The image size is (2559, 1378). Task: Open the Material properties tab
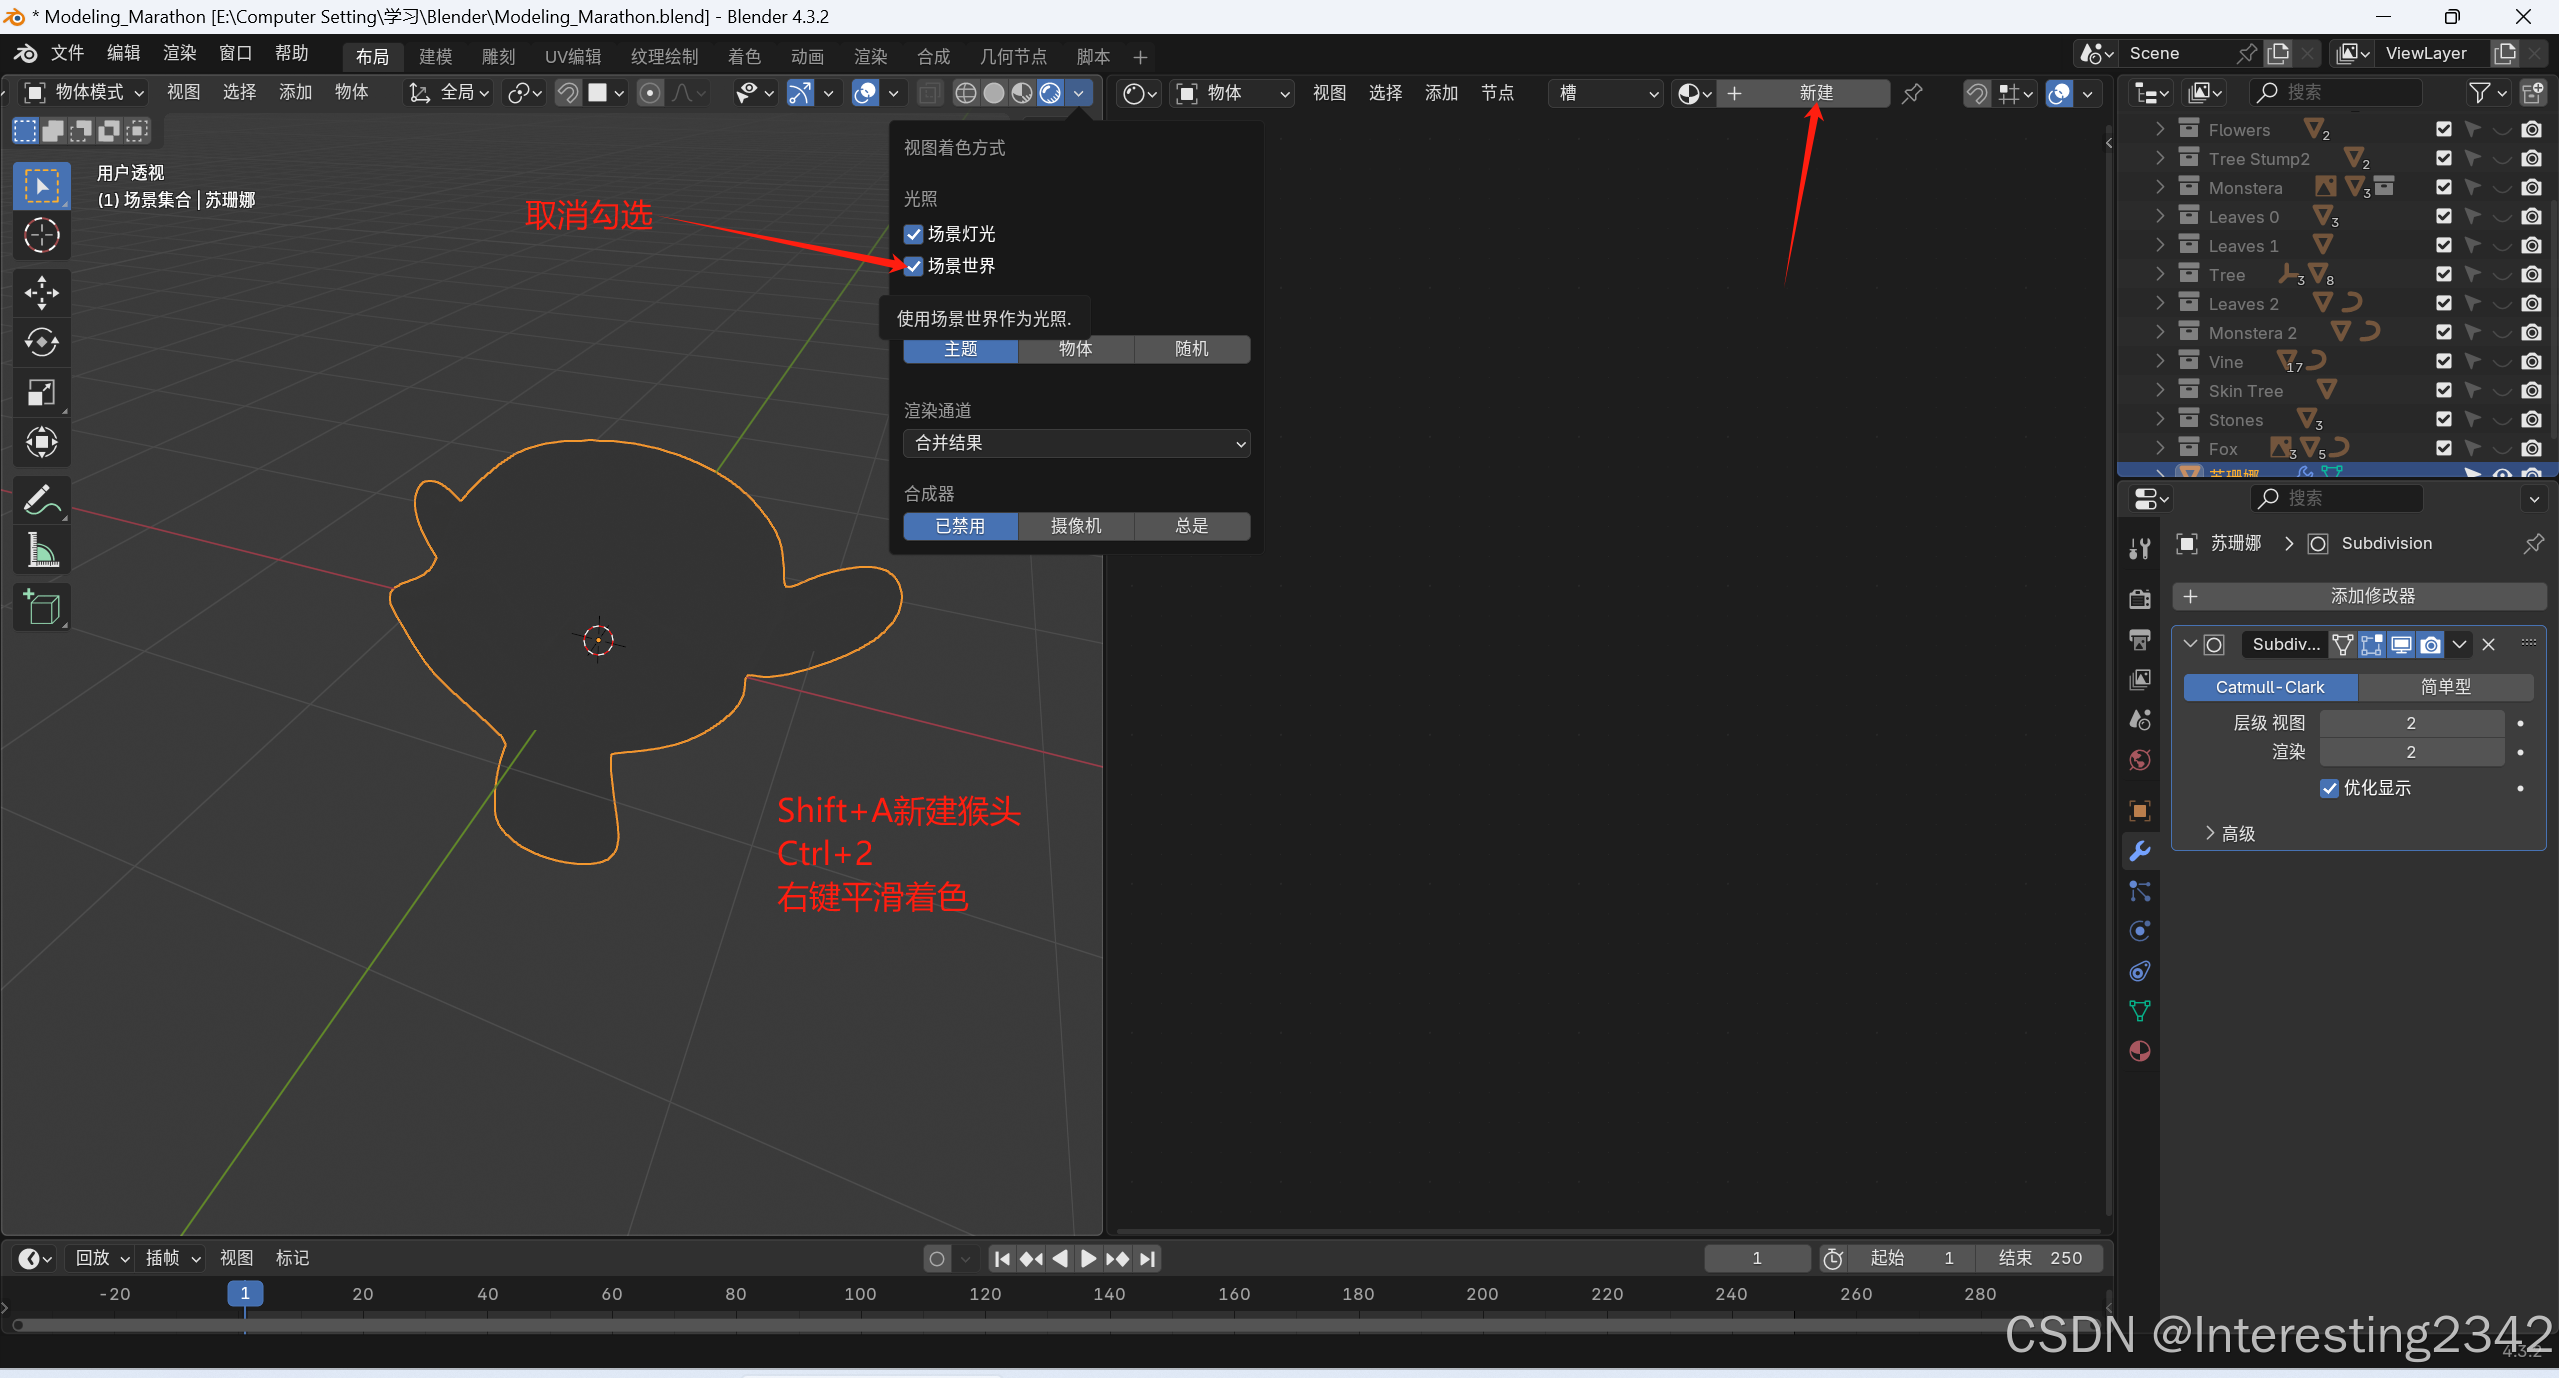coord(2139,1051)
